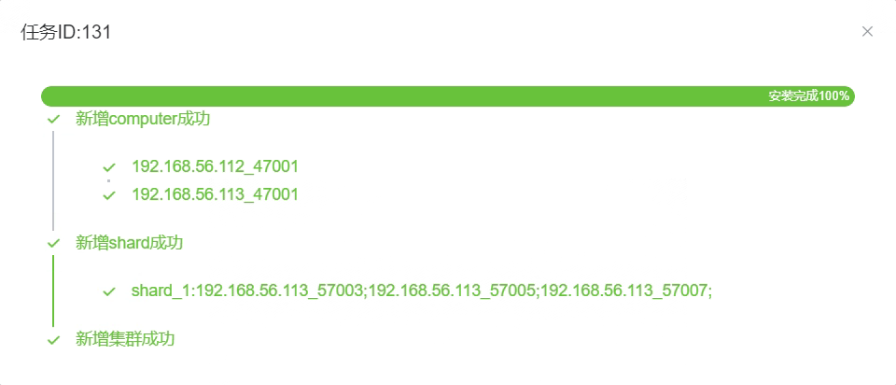This screenshot has width=896, height=385.
Task: Click the gray connector line under computer step
Action: point(53,181)
